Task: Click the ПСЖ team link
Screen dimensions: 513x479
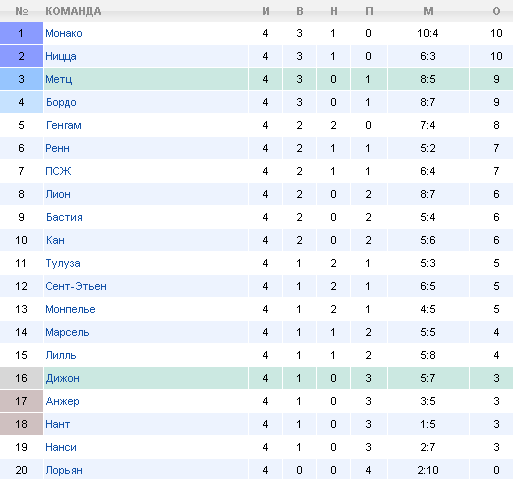Action: [58, 171]
